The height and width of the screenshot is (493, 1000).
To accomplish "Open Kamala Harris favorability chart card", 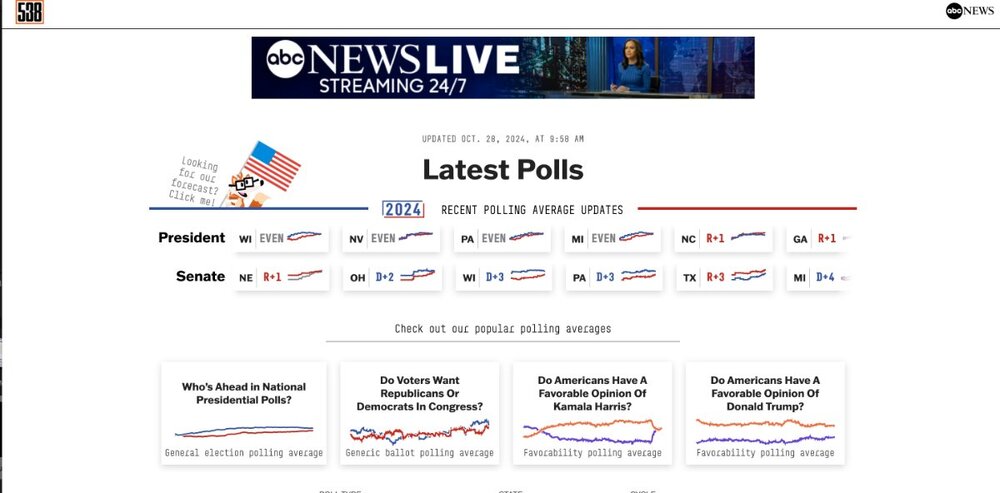I will 592,413.
